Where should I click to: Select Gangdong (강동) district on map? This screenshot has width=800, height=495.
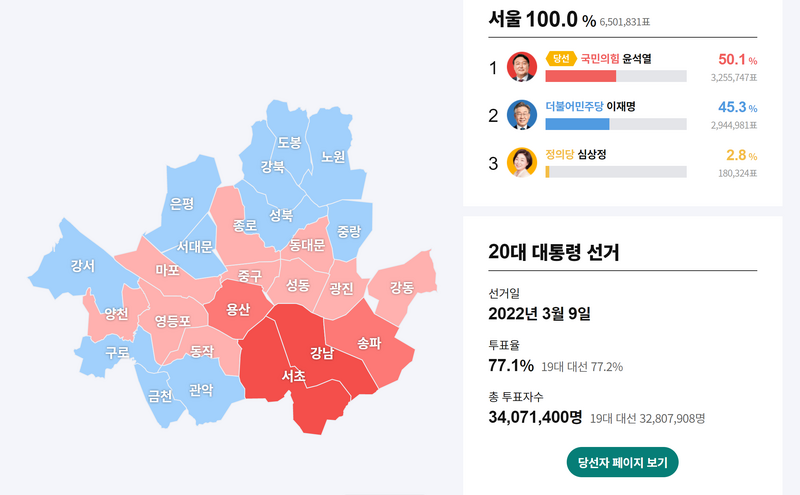click(x=401, y=288)
